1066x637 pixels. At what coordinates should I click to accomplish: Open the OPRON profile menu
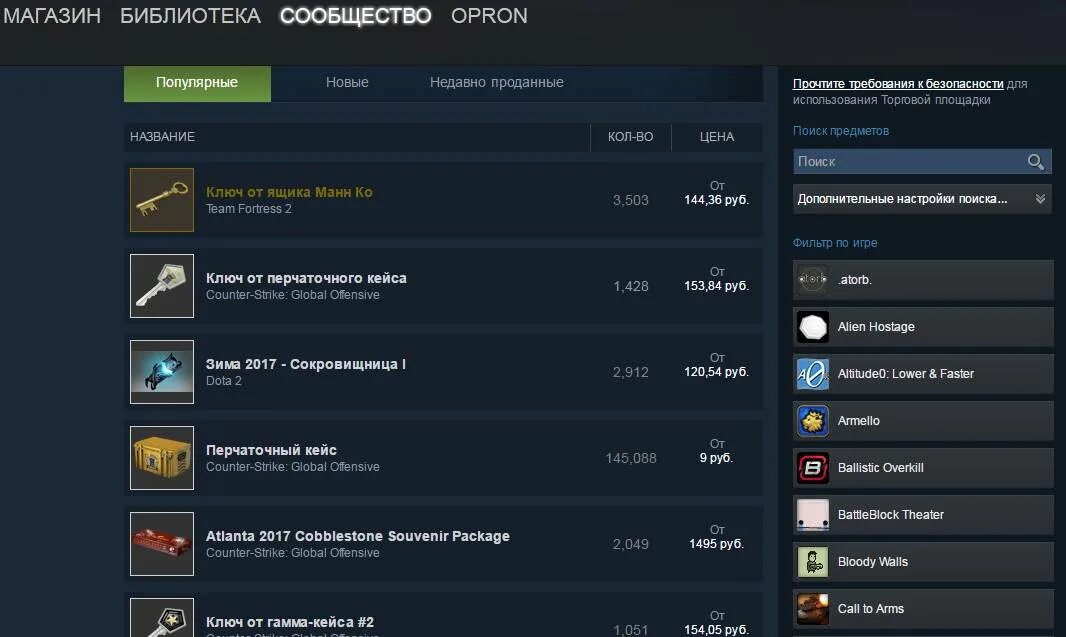[489, 16]
